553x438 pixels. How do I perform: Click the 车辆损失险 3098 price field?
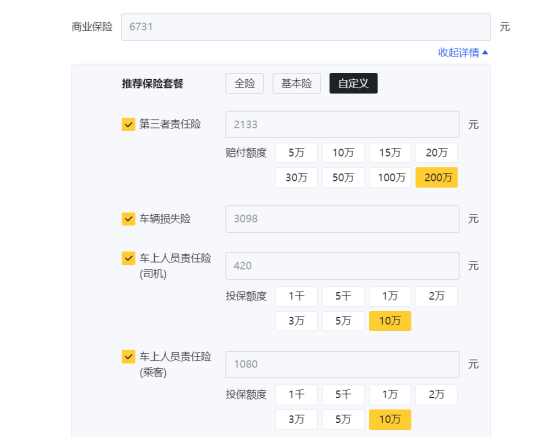click(342, 219)
